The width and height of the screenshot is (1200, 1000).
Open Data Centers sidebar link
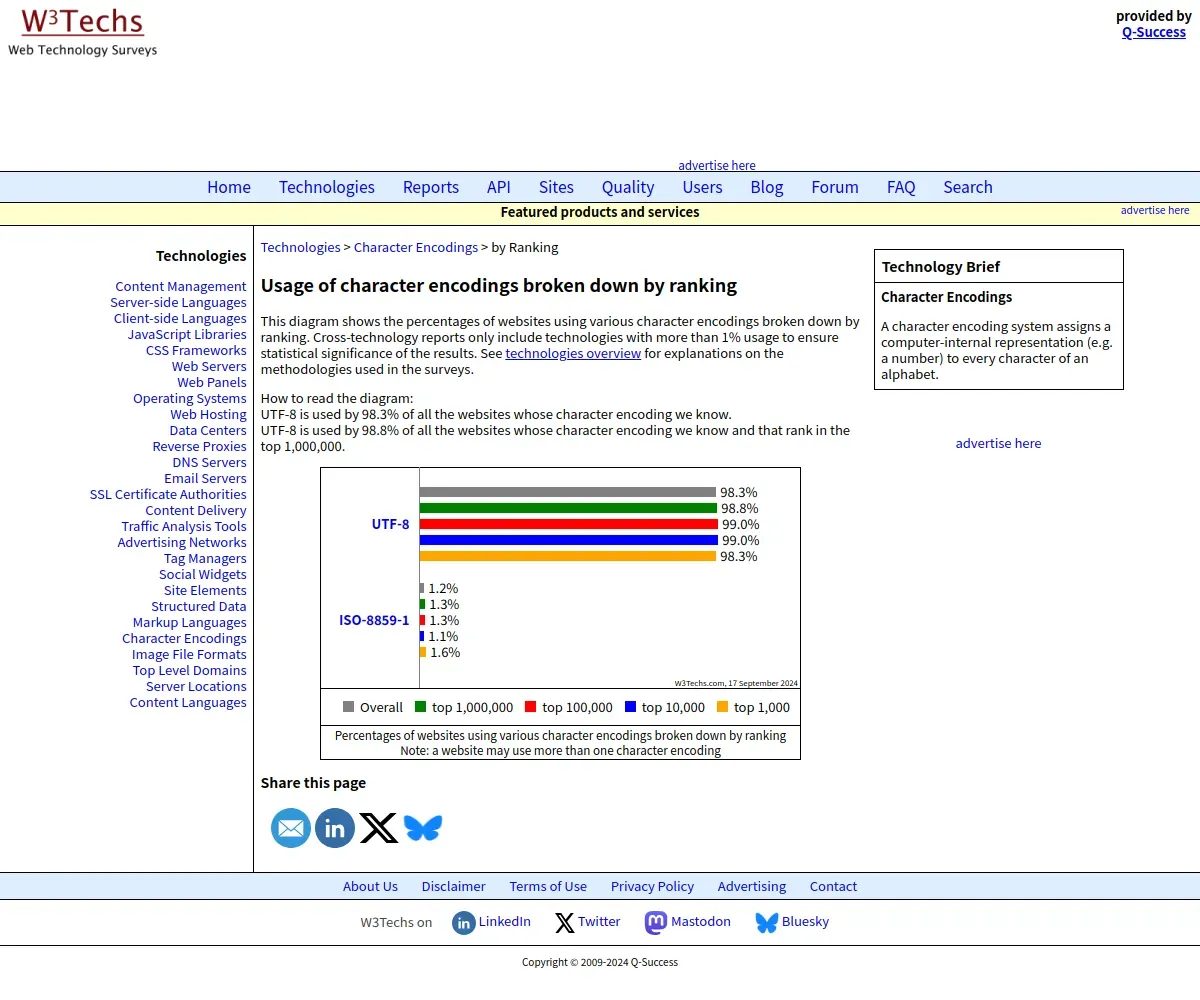pyautogui.click(x=208, y=430)
